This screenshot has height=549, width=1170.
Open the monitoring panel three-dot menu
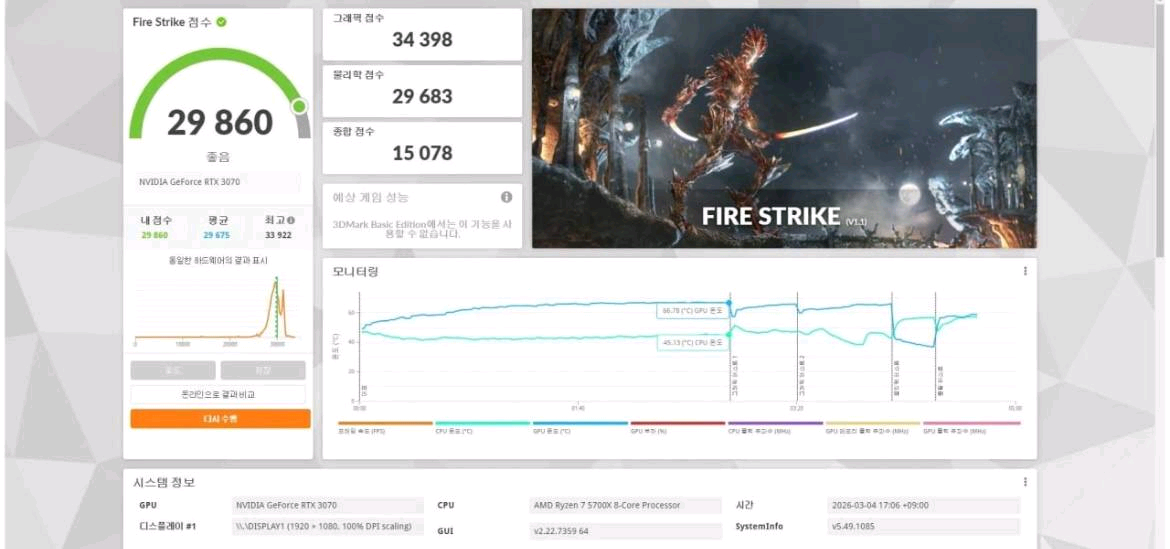1025,271
